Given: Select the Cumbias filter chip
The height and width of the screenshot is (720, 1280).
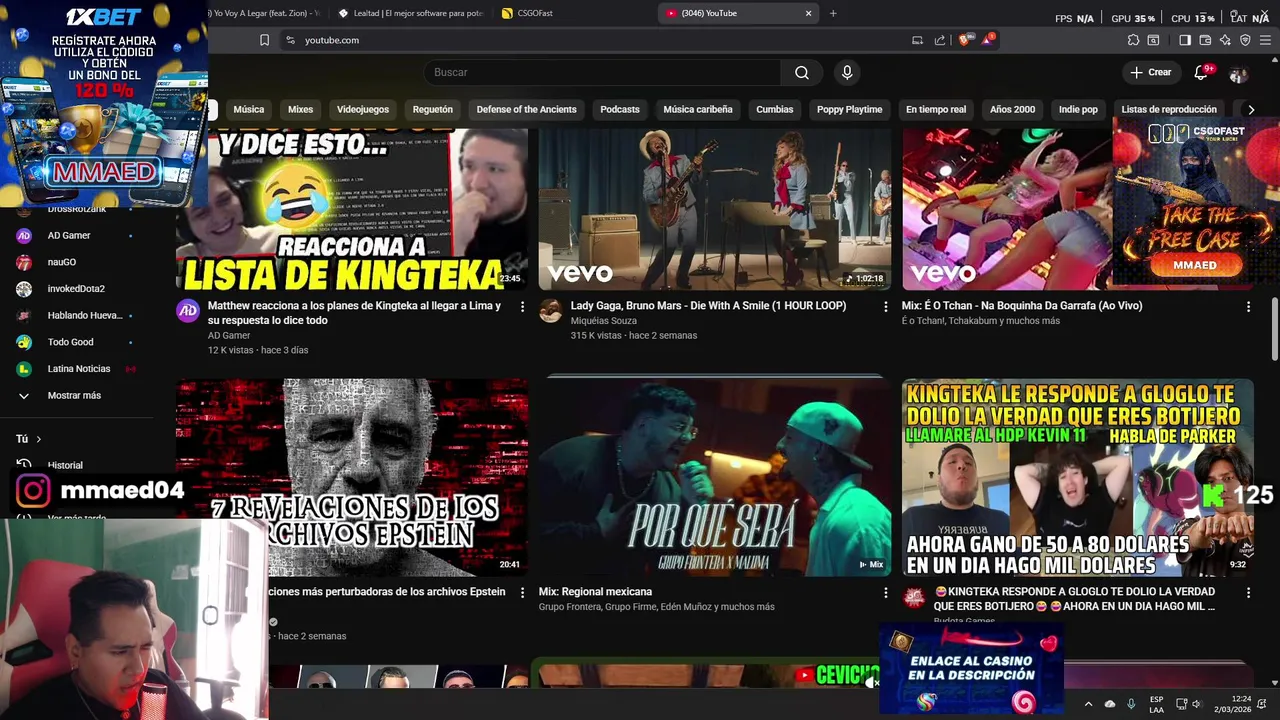Looking at the screenshot, I should (x=774, y=109).
